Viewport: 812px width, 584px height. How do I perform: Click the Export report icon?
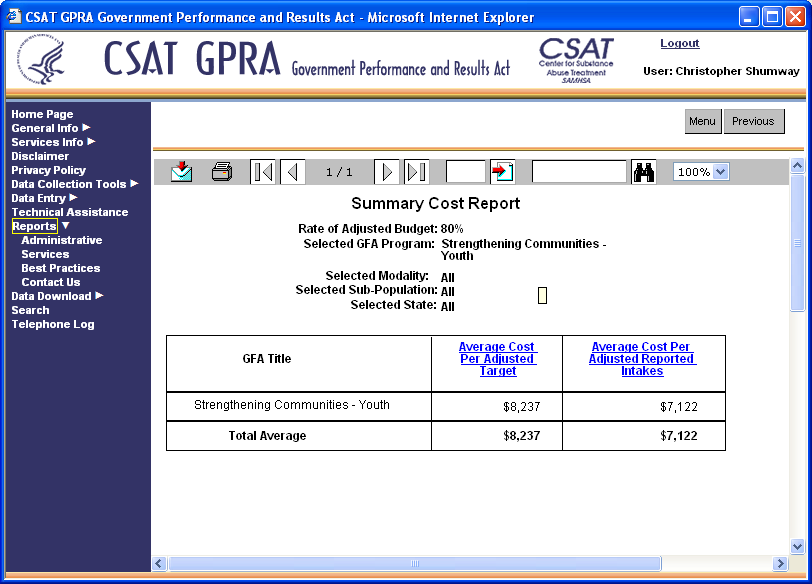click(181, 172)
